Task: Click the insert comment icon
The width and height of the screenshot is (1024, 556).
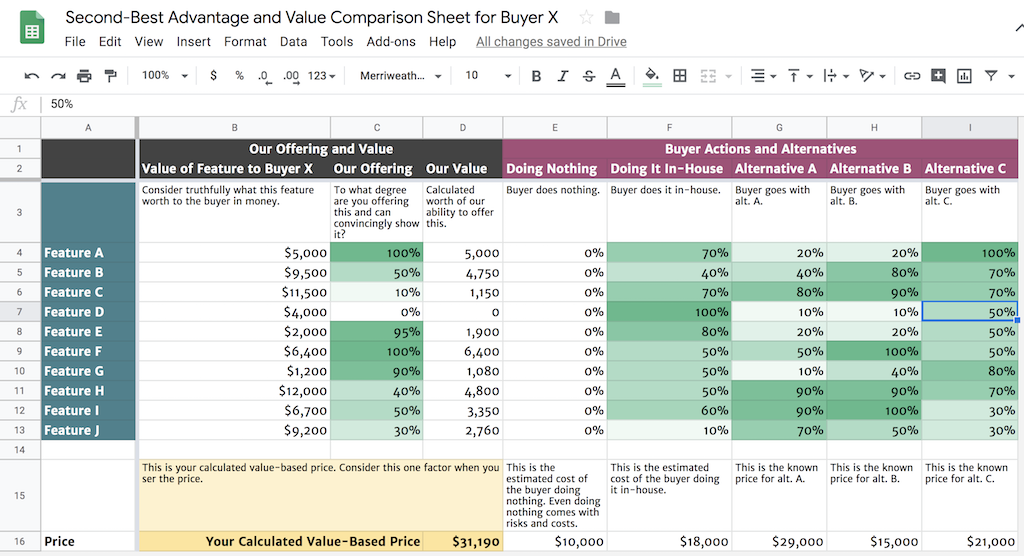Action: click(x=938, y=76)
